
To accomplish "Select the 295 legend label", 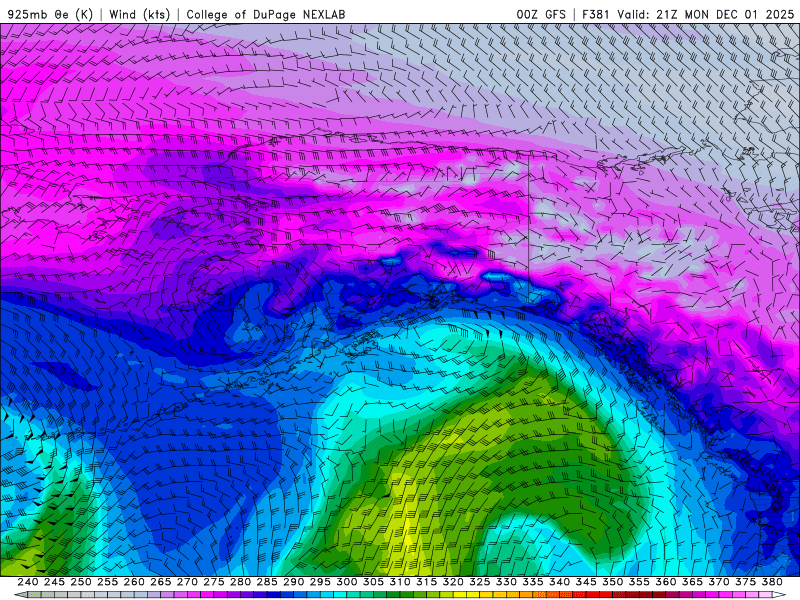I will 320,582.
